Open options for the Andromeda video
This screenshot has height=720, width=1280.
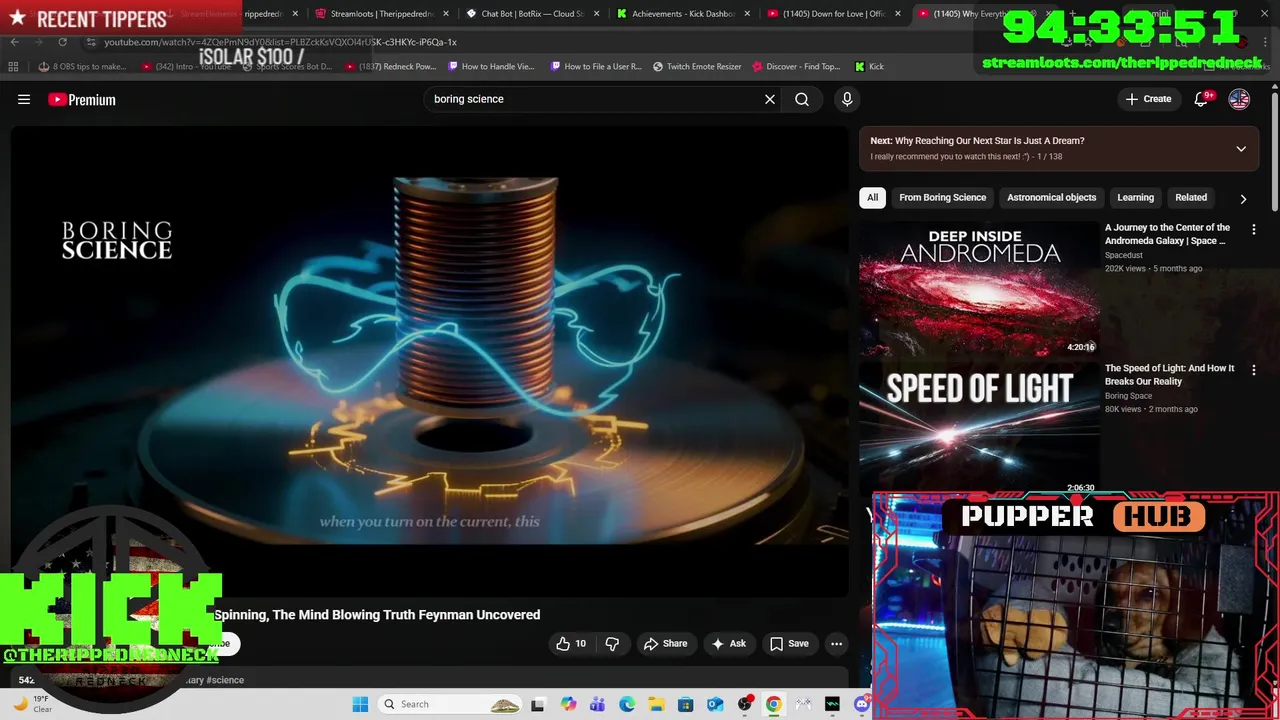coord(1254,229)
